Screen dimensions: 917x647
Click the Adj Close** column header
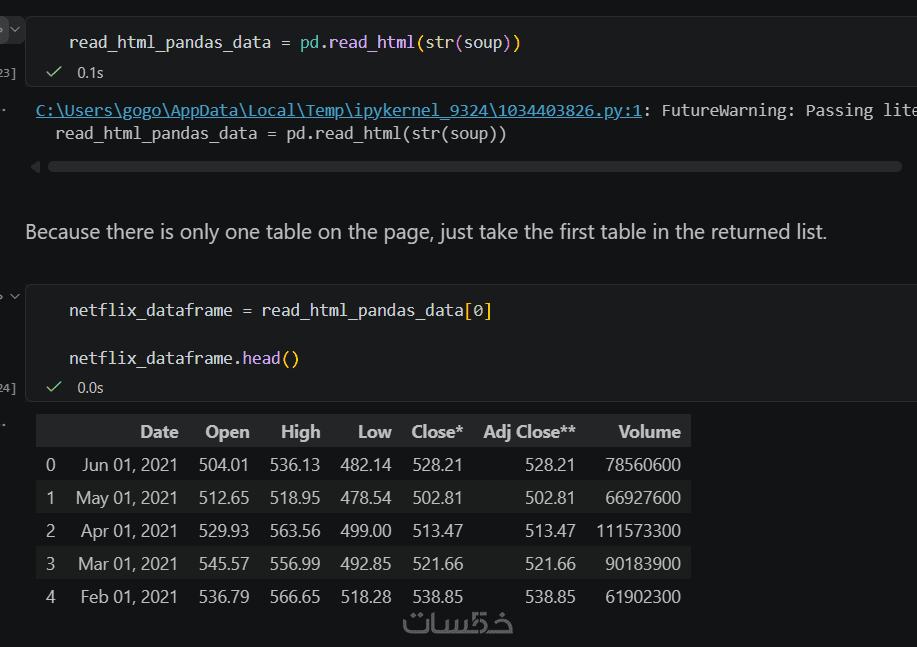click(529, 432)
